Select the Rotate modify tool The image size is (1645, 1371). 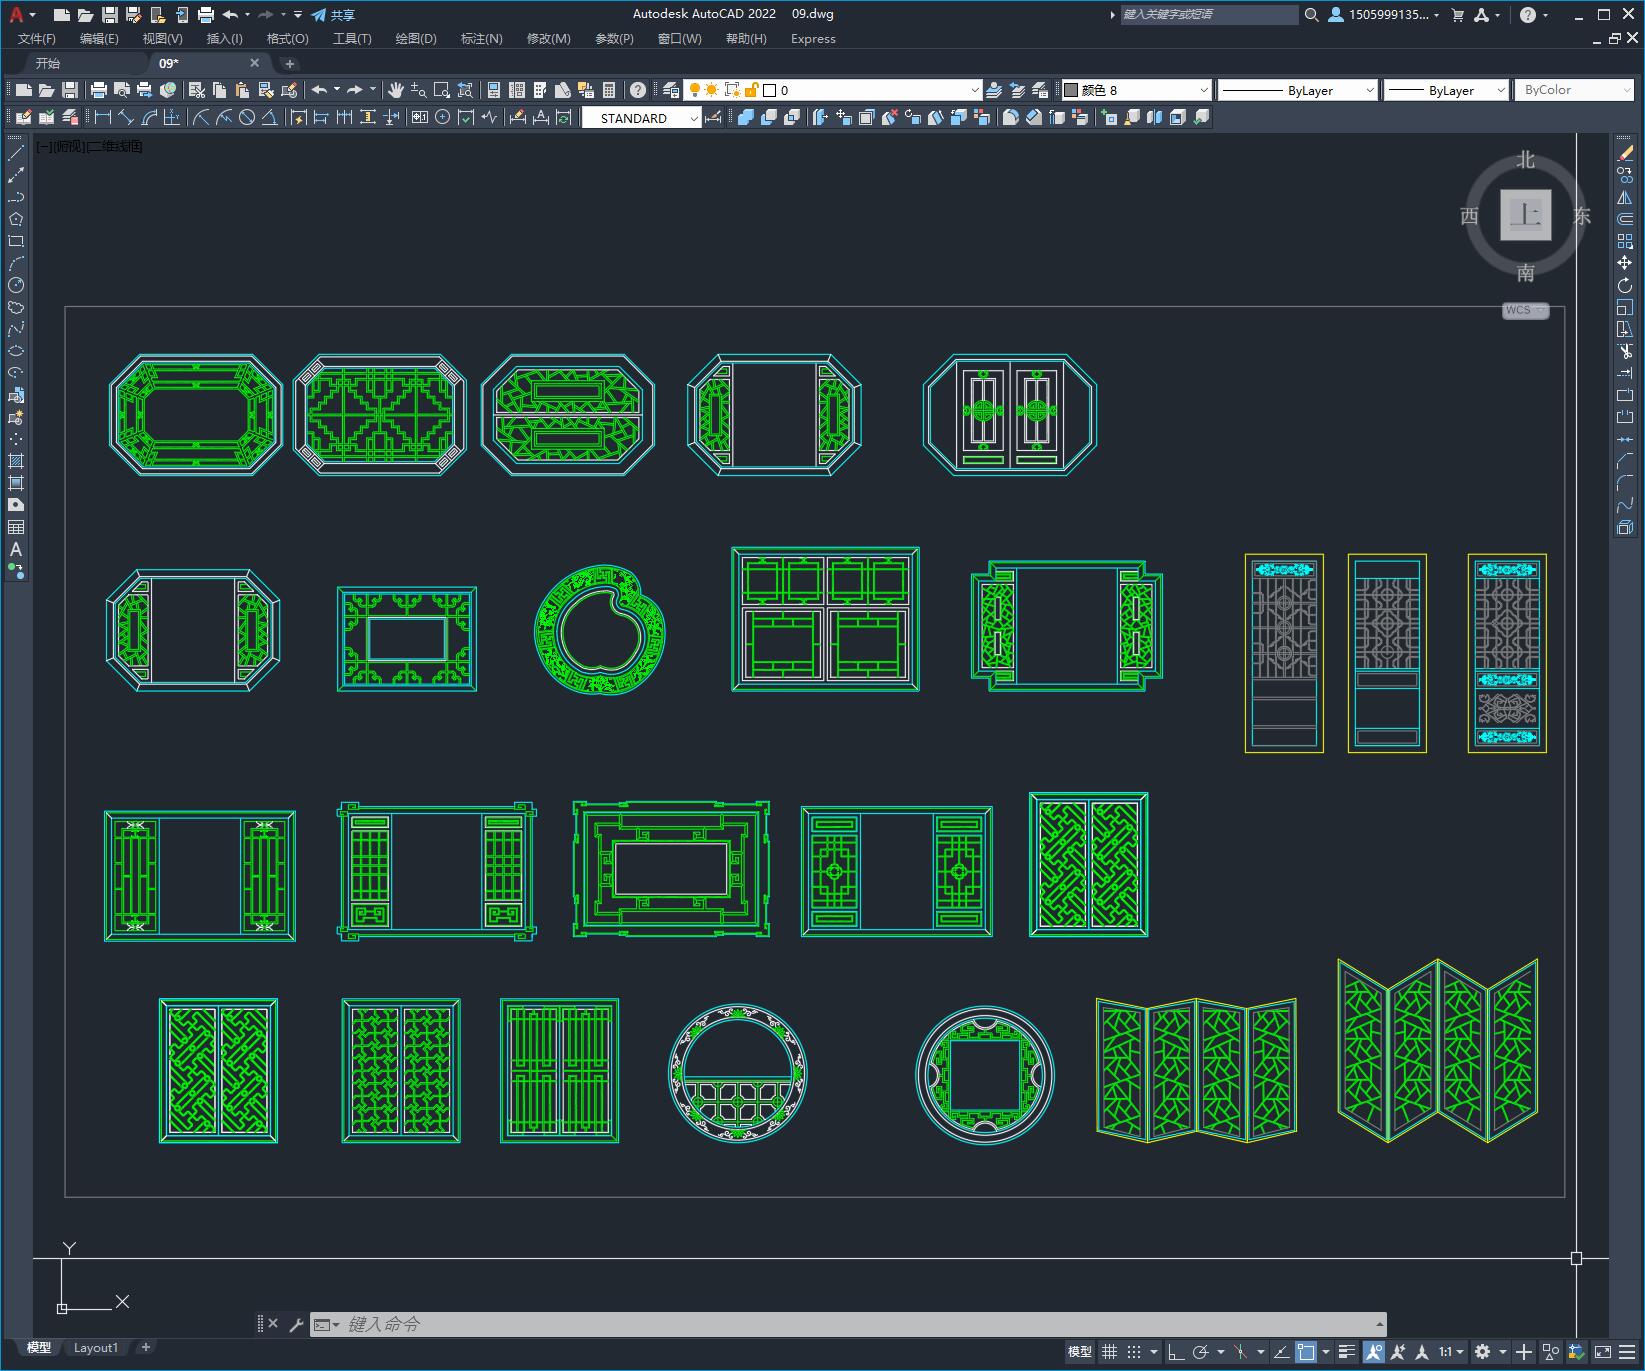coord(1625,285)
